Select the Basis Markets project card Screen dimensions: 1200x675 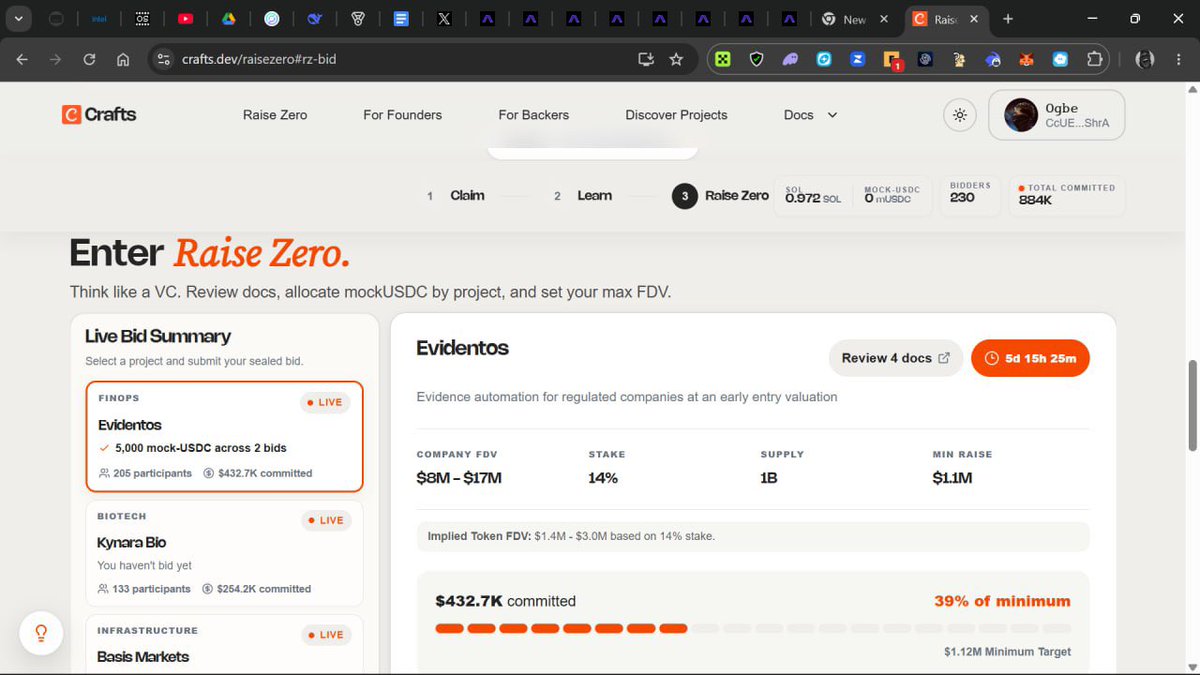point(225,644)
